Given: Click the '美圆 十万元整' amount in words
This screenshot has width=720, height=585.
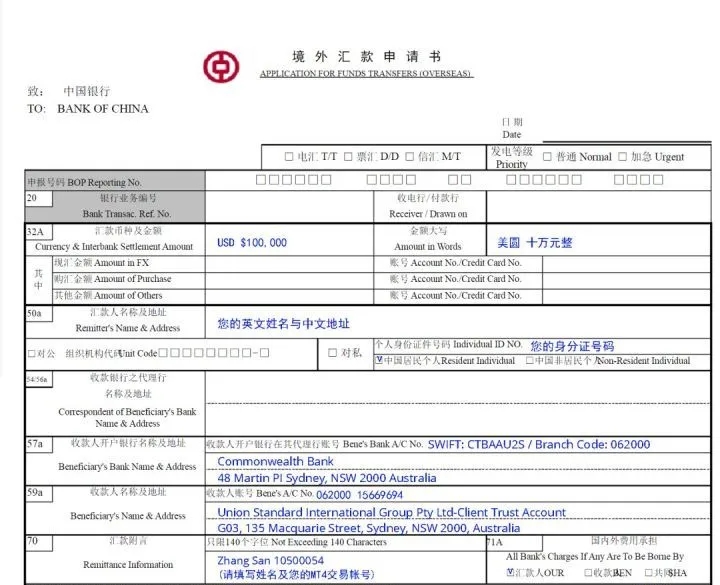Looking at the screenshot, I should coord(535,242).
